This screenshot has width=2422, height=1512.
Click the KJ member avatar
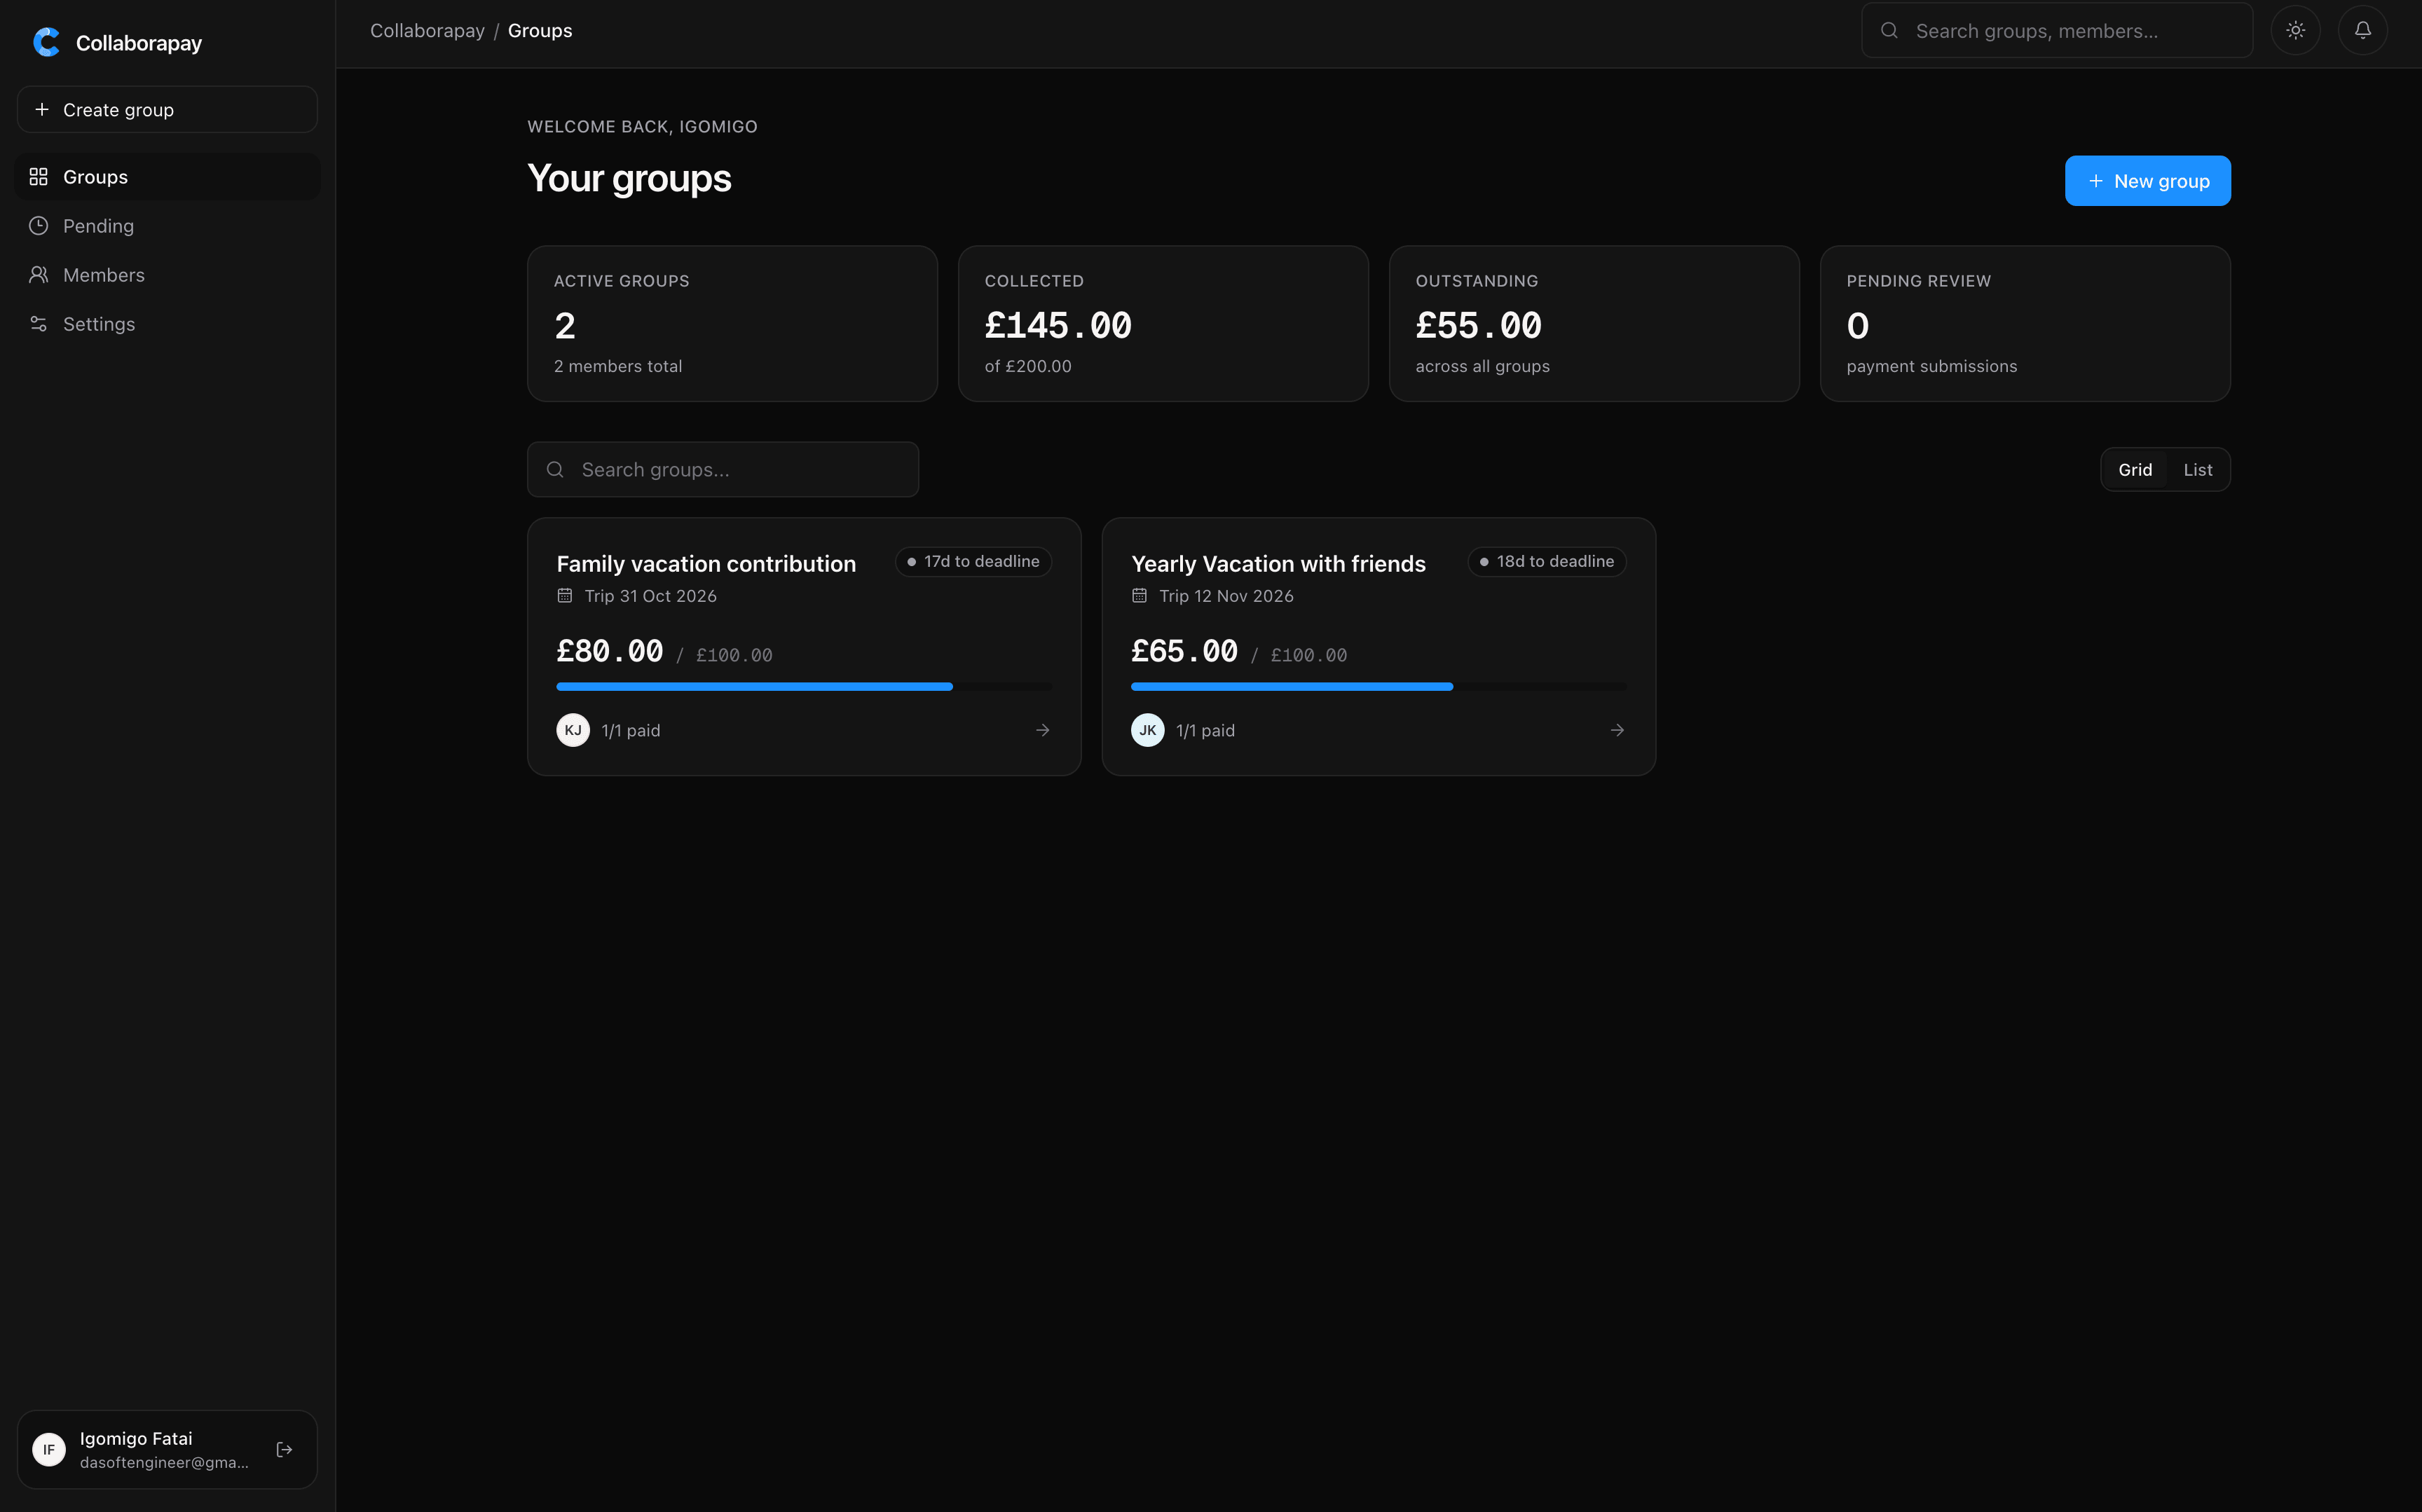[573, 730]
